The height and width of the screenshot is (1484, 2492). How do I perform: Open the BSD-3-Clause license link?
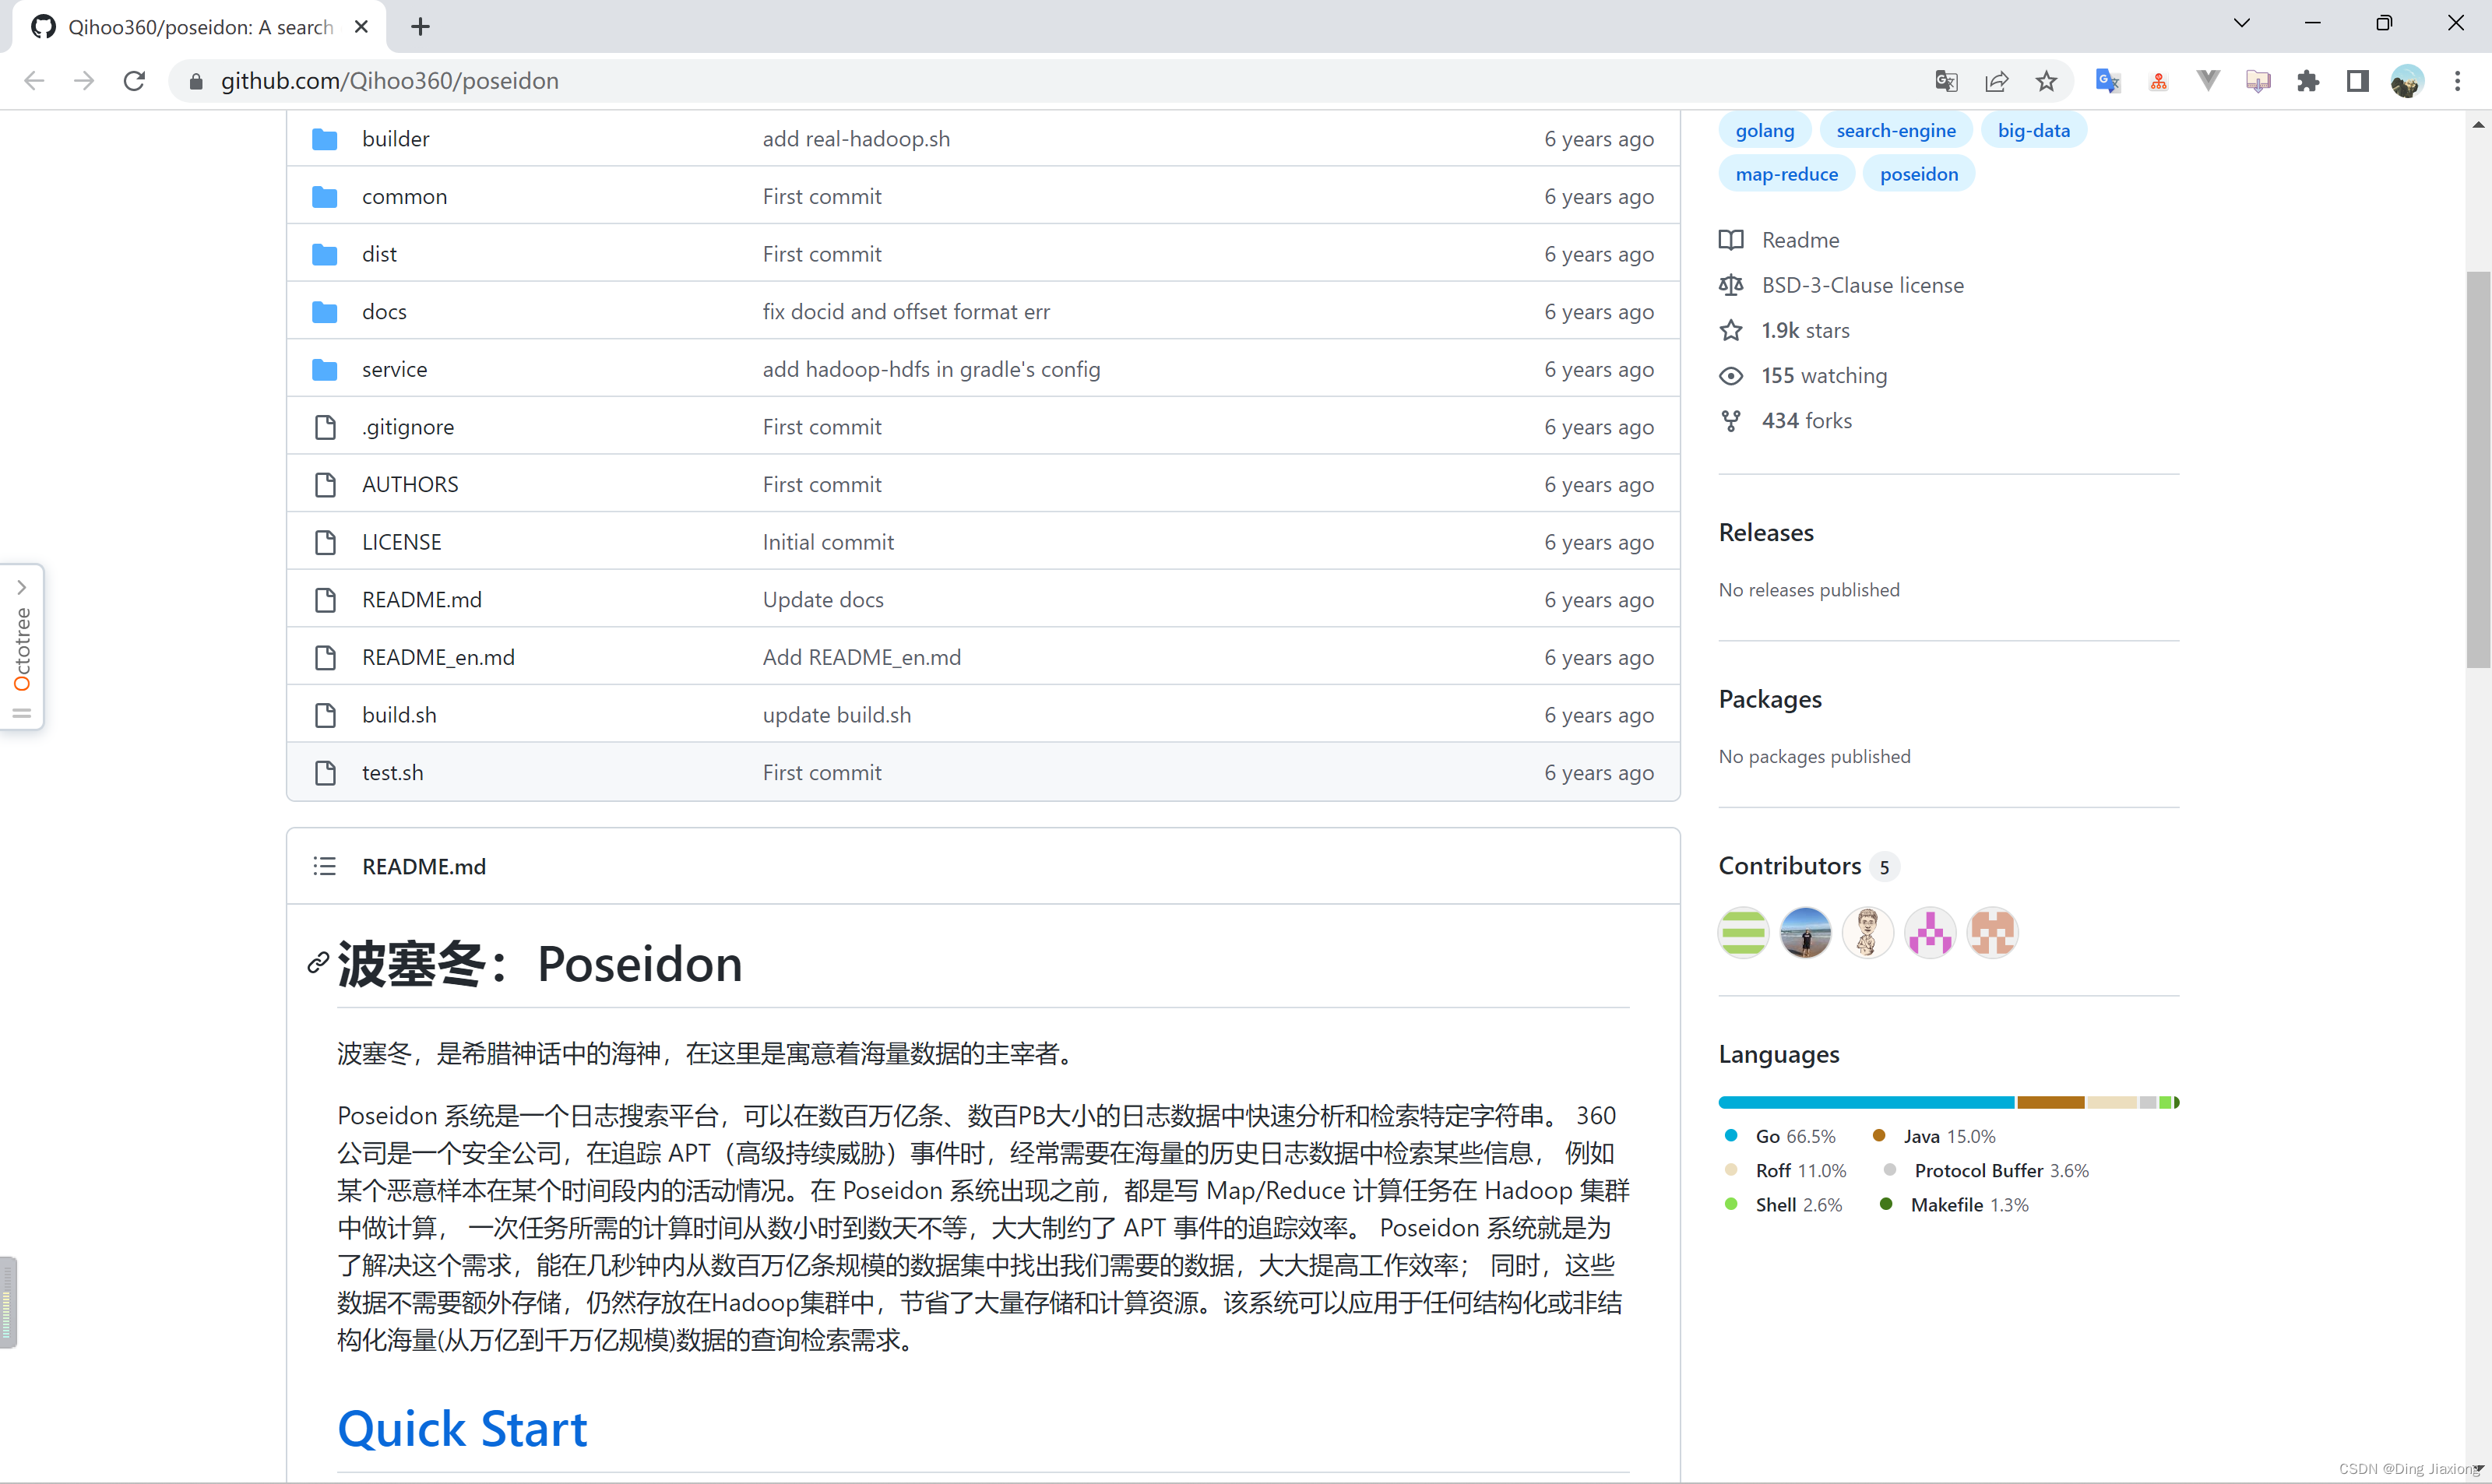1862,285
